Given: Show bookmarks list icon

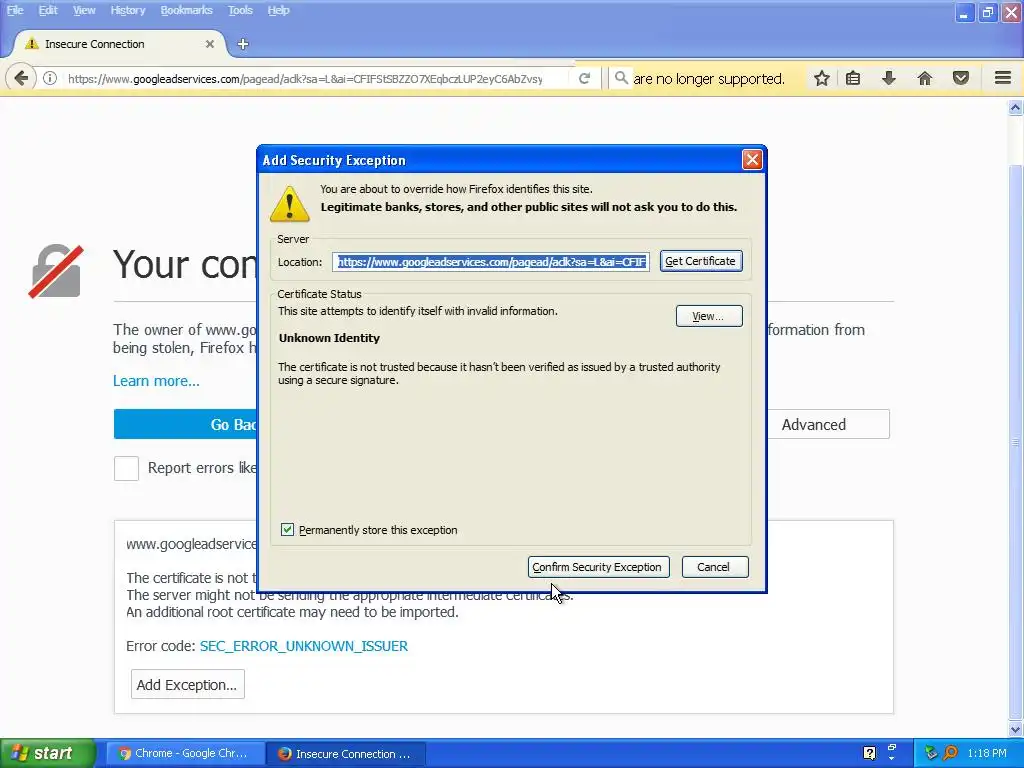Looking at the screenshot, I should [x=853, y=78].
